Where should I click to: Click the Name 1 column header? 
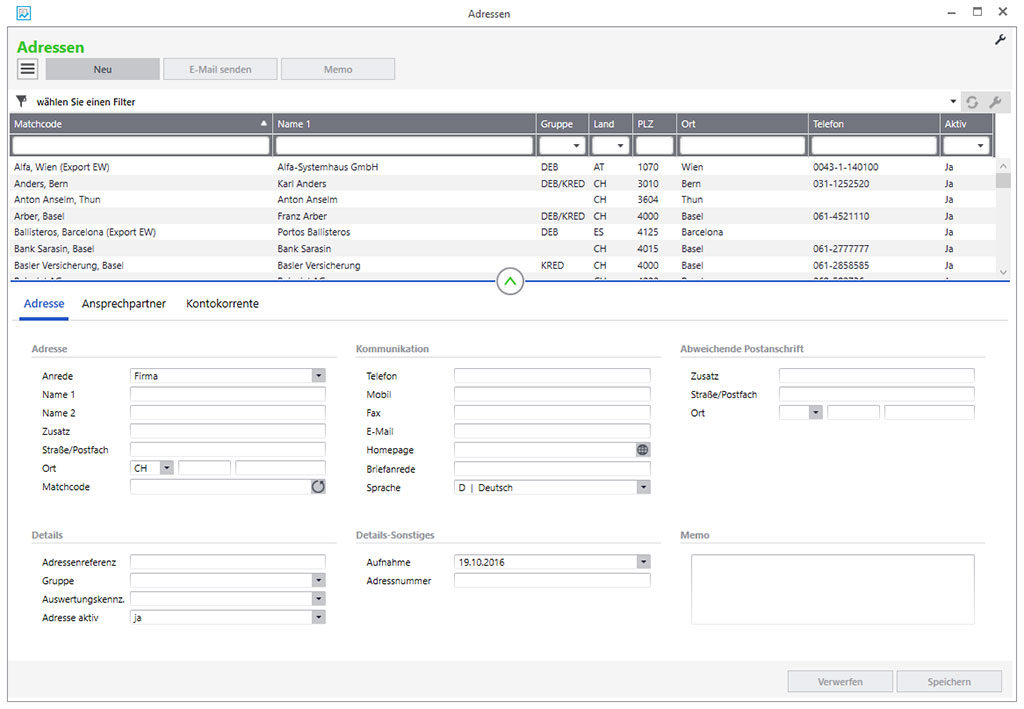coord(404,123)
